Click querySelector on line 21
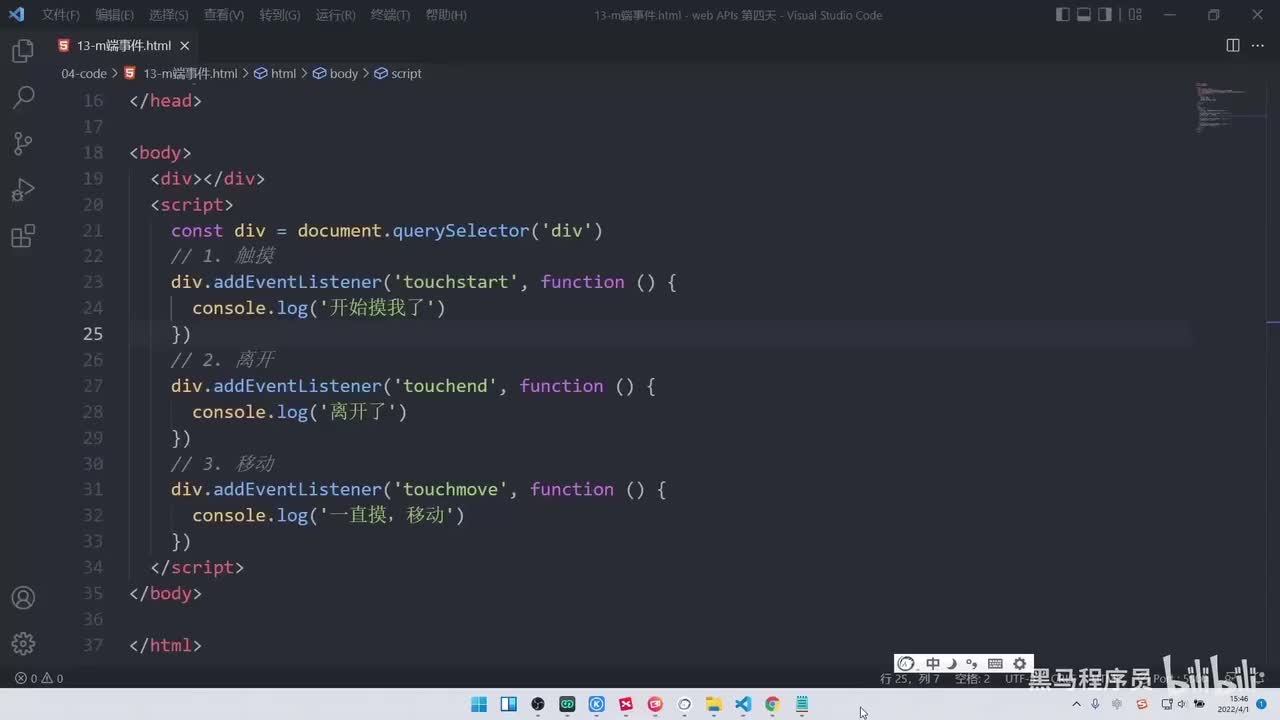 (x=461, y=230)
